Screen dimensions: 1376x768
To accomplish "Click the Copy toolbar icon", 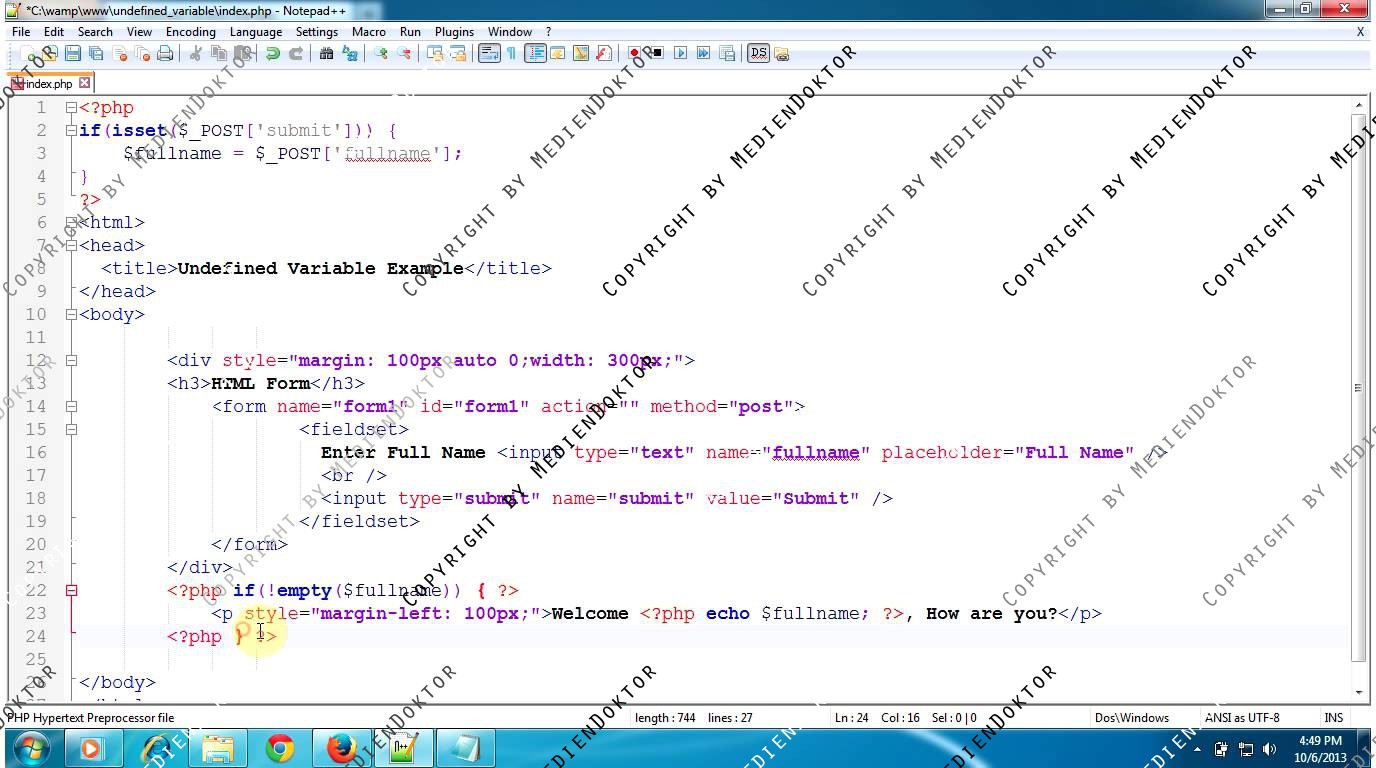I will [219, 53].
